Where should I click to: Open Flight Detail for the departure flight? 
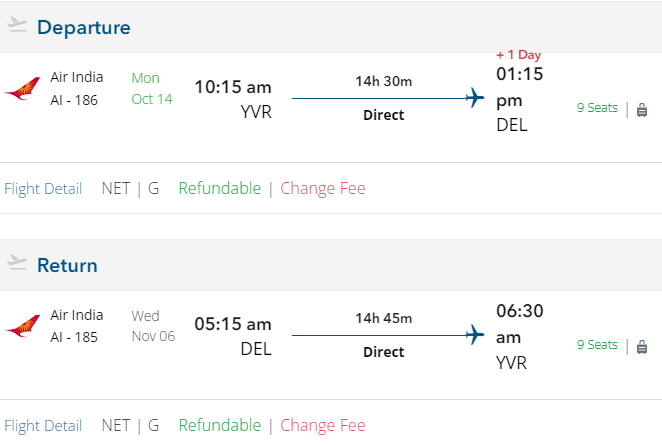click(x=43, y=188)
